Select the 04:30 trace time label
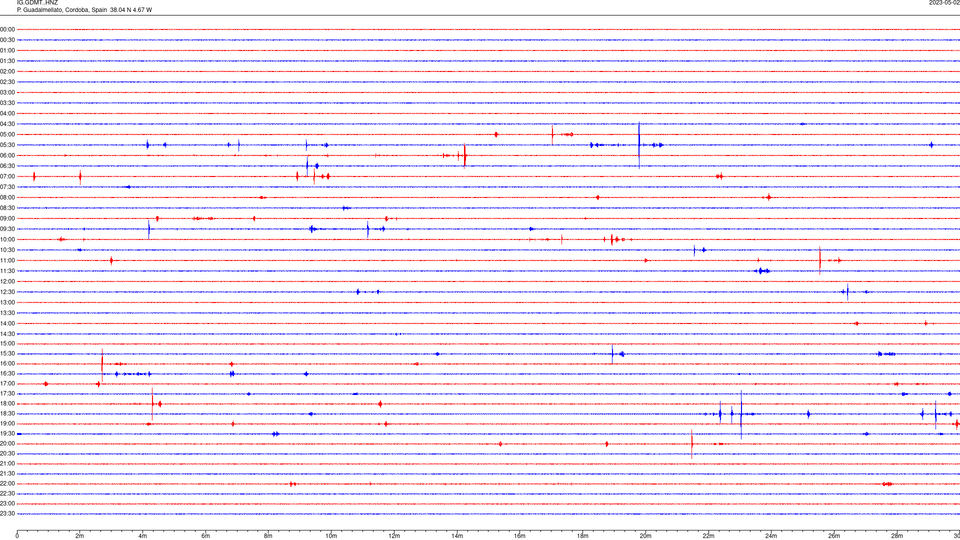This screenshot has height=540, width=960. 7,124
